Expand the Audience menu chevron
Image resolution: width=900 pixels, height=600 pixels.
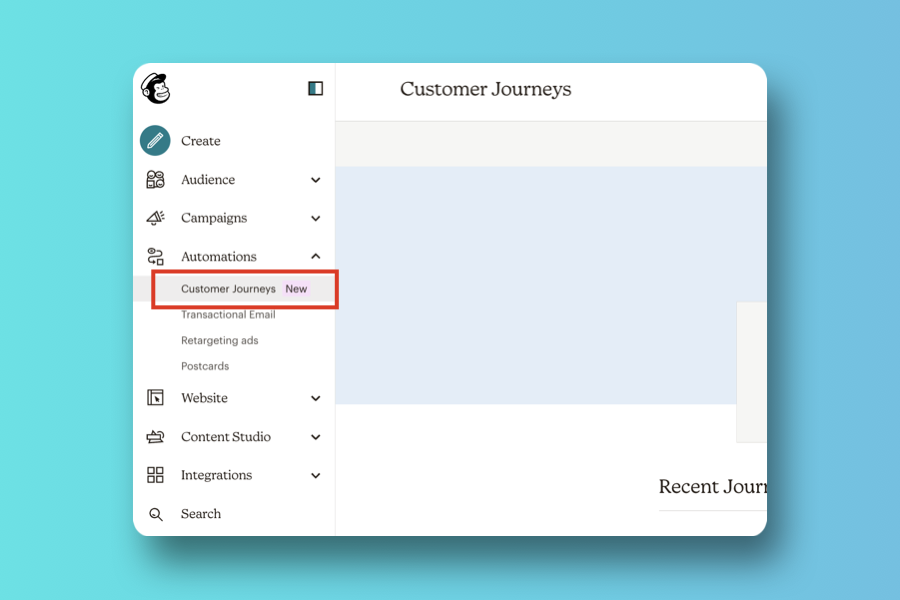point(316,180)
